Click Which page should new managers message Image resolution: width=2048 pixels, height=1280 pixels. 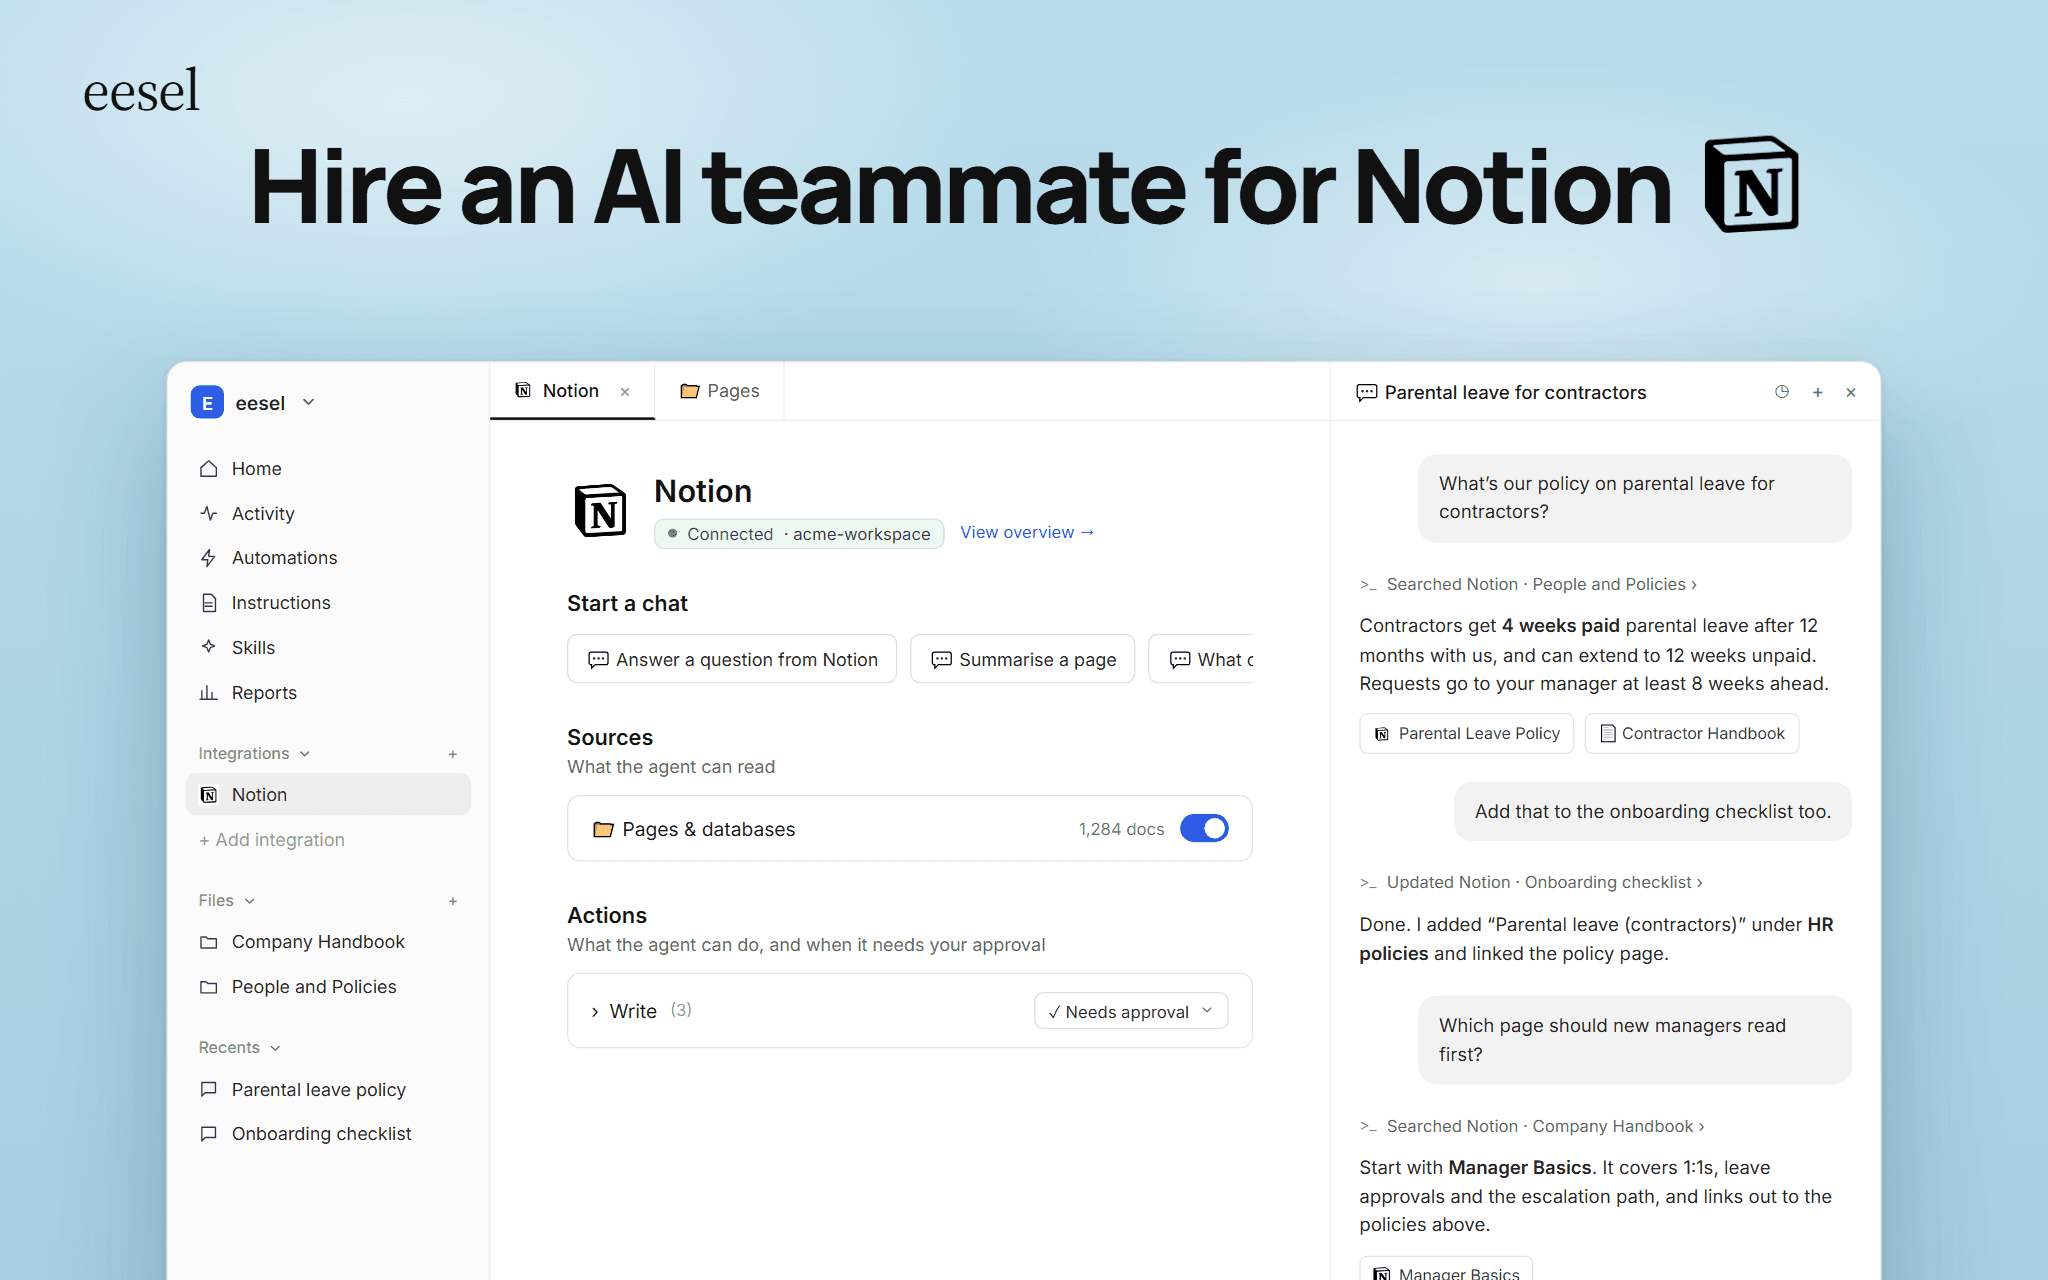[1635, 1040]
